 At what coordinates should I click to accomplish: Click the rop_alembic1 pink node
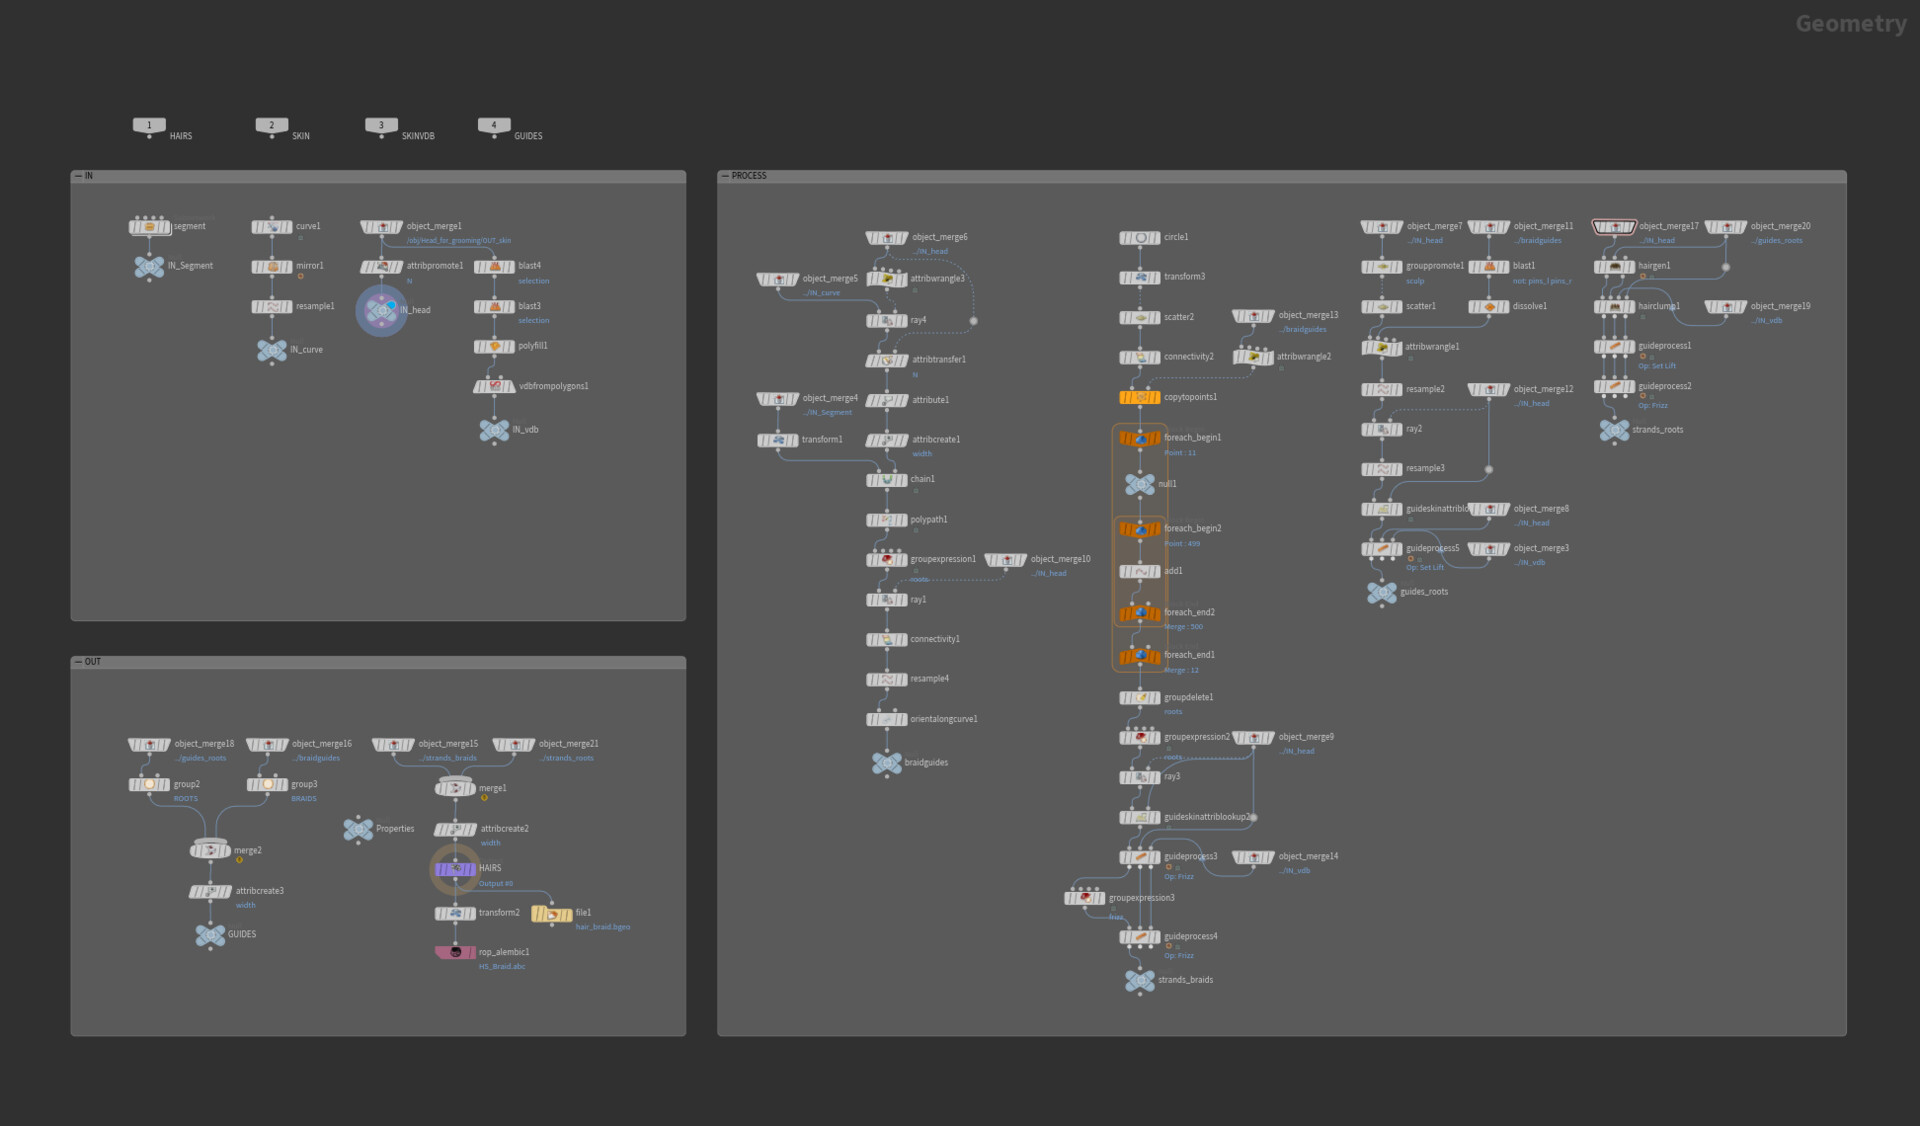pos(455,952)
